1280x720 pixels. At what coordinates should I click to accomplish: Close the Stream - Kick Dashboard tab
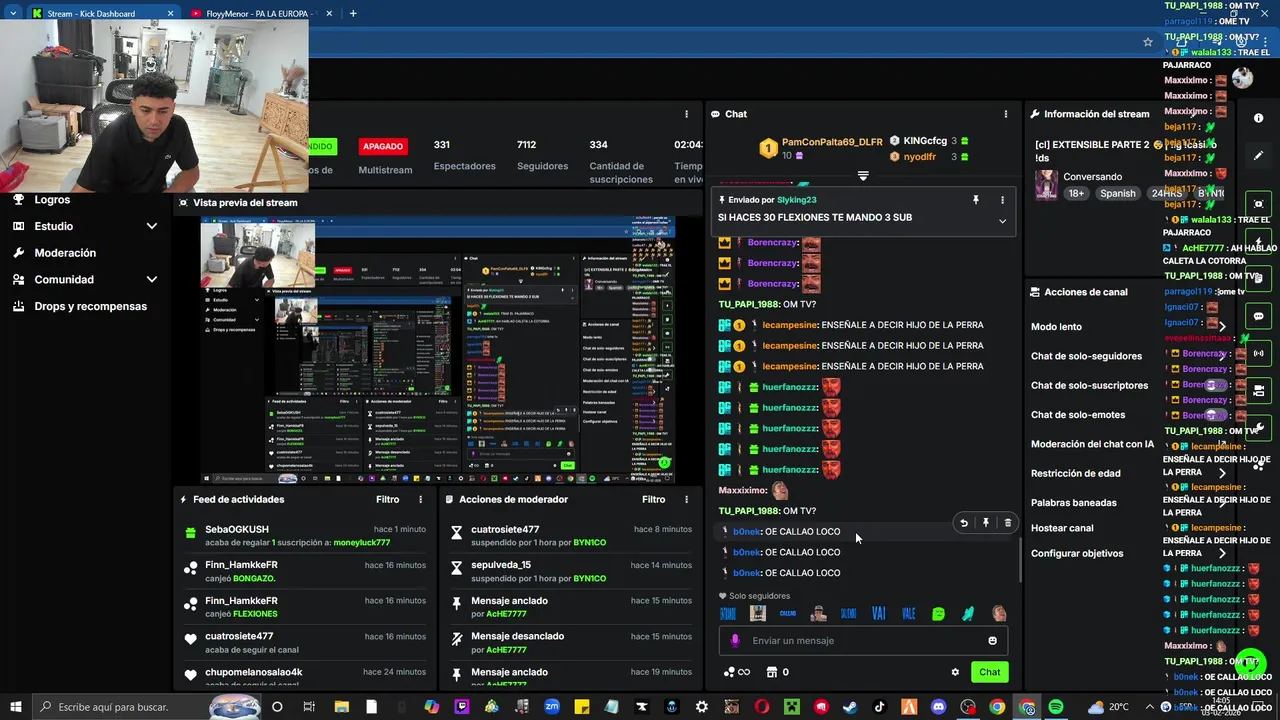(170, 13)
